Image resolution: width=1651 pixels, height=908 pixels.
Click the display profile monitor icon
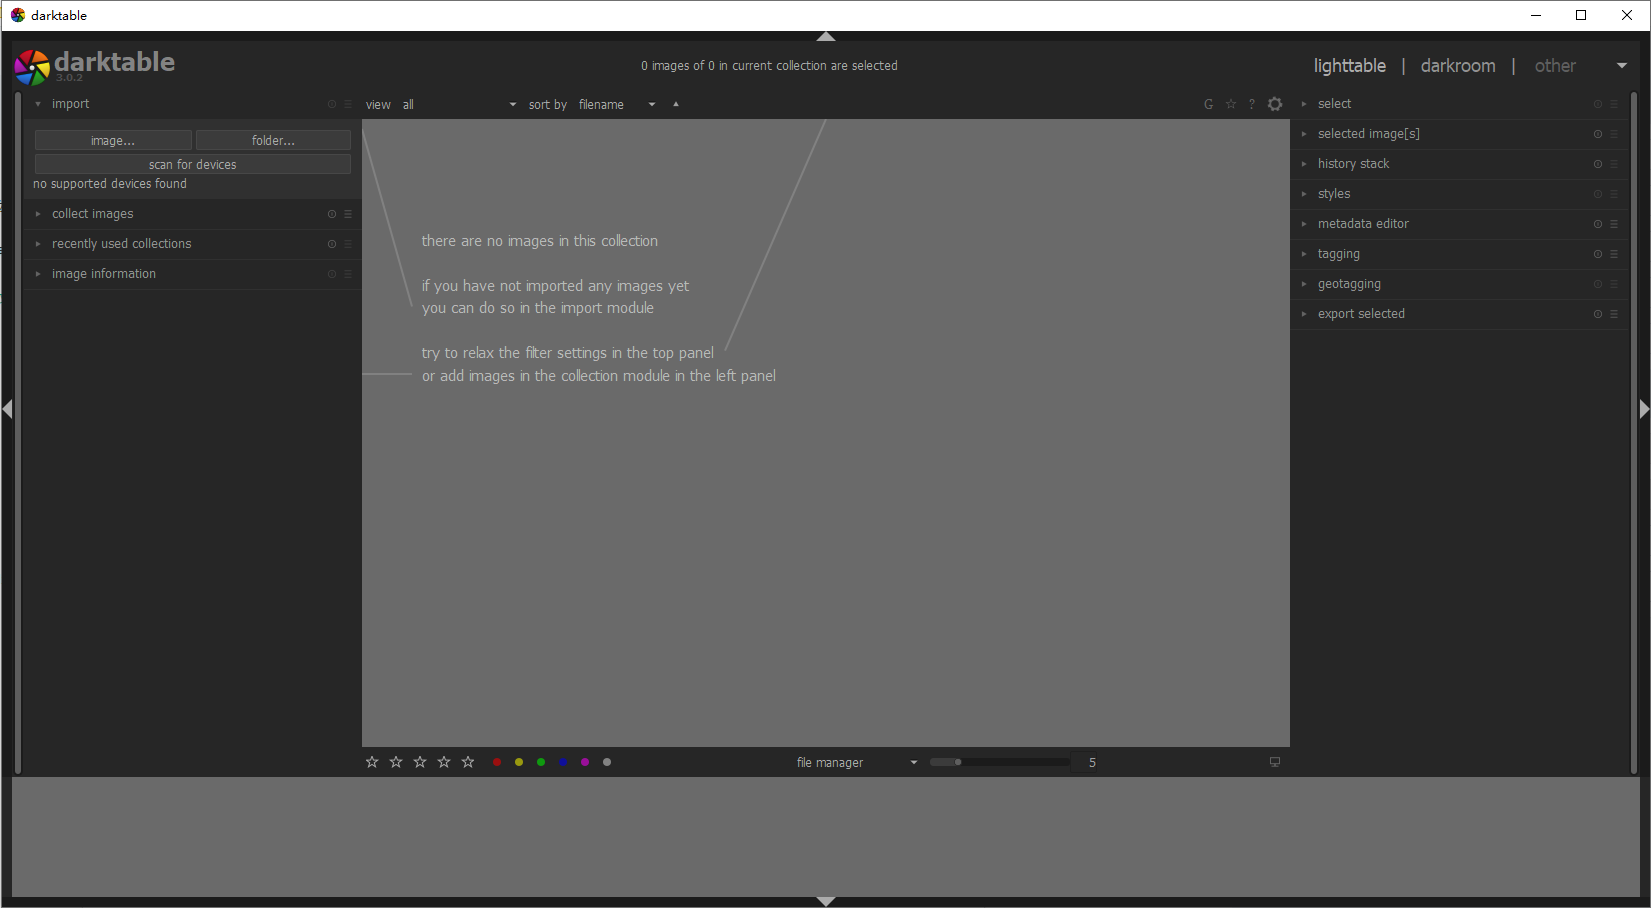(1275, 762)
